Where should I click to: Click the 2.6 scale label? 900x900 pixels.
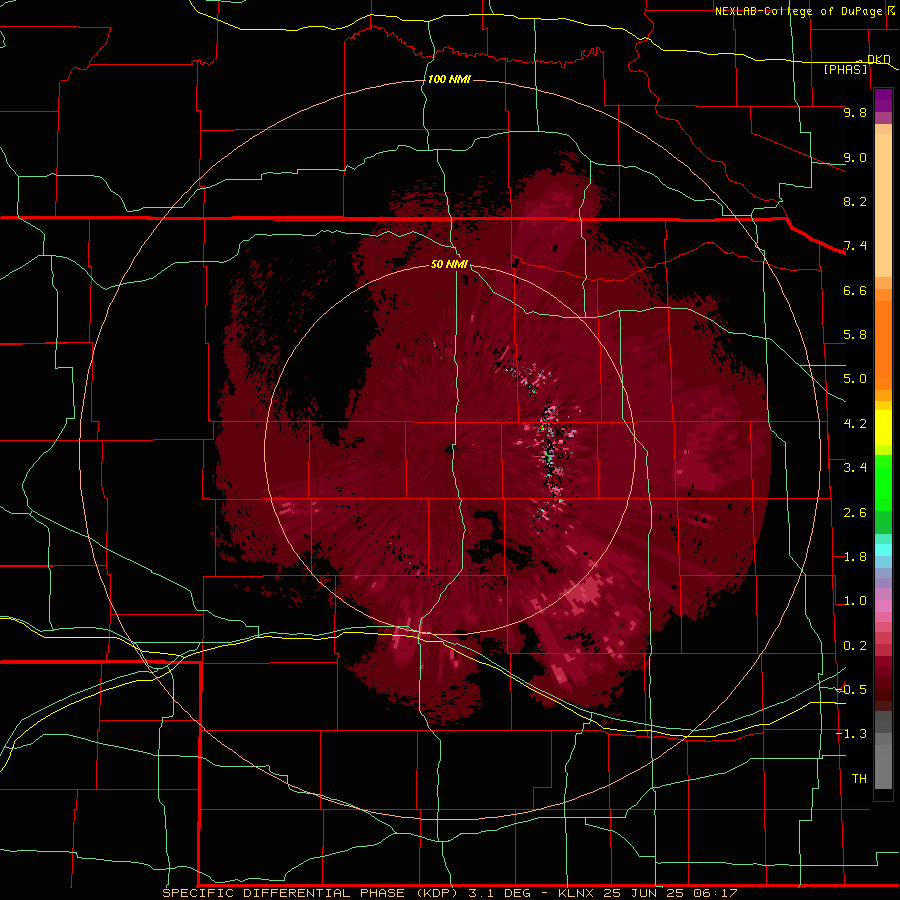[855, 513]
